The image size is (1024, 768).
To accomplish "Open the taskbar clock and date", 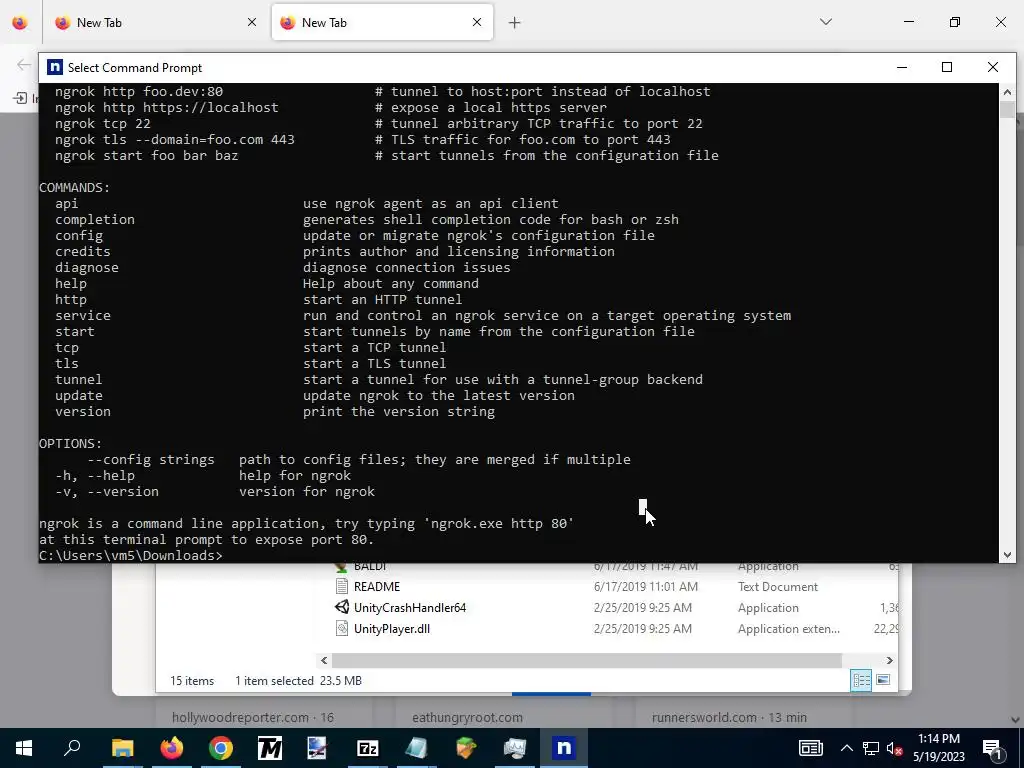I will click(x=938, y=748).
